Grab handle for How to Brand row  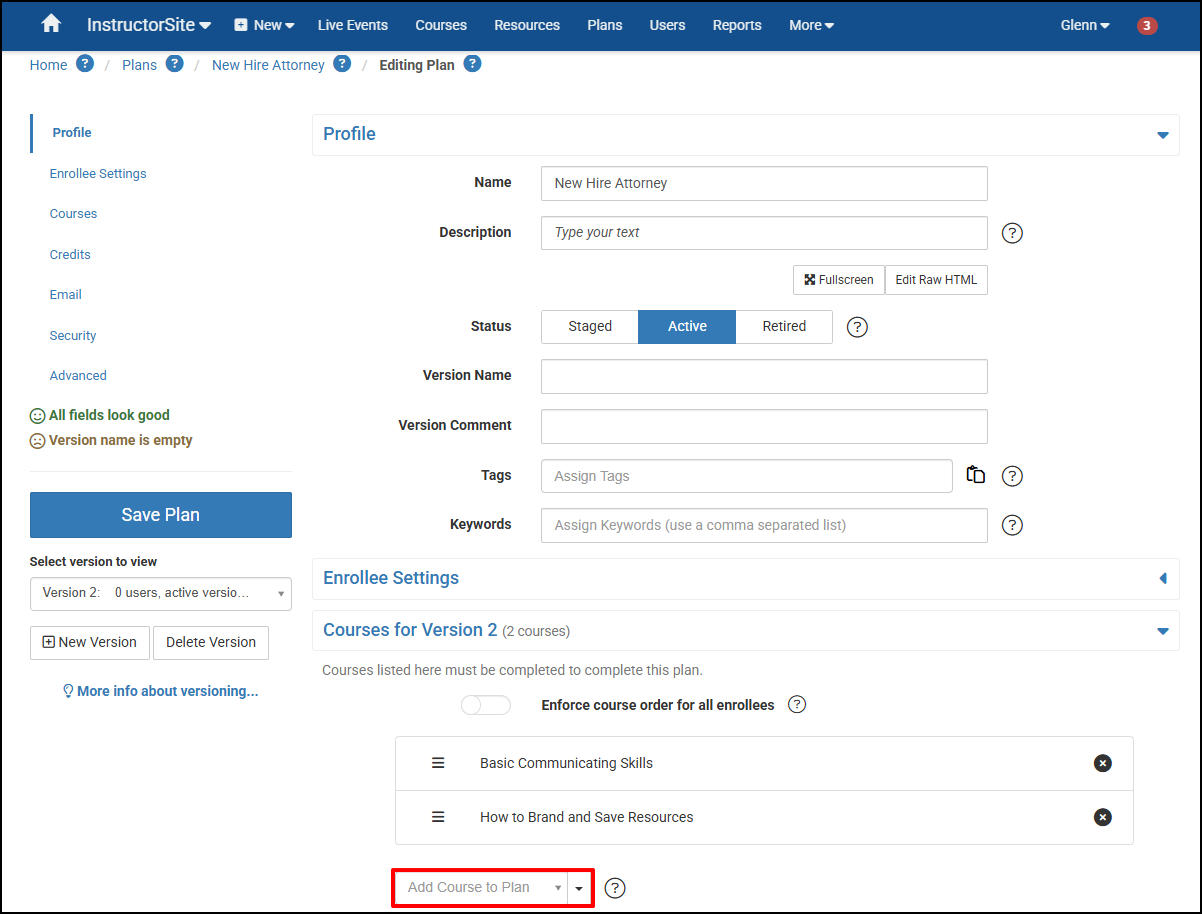438,817
